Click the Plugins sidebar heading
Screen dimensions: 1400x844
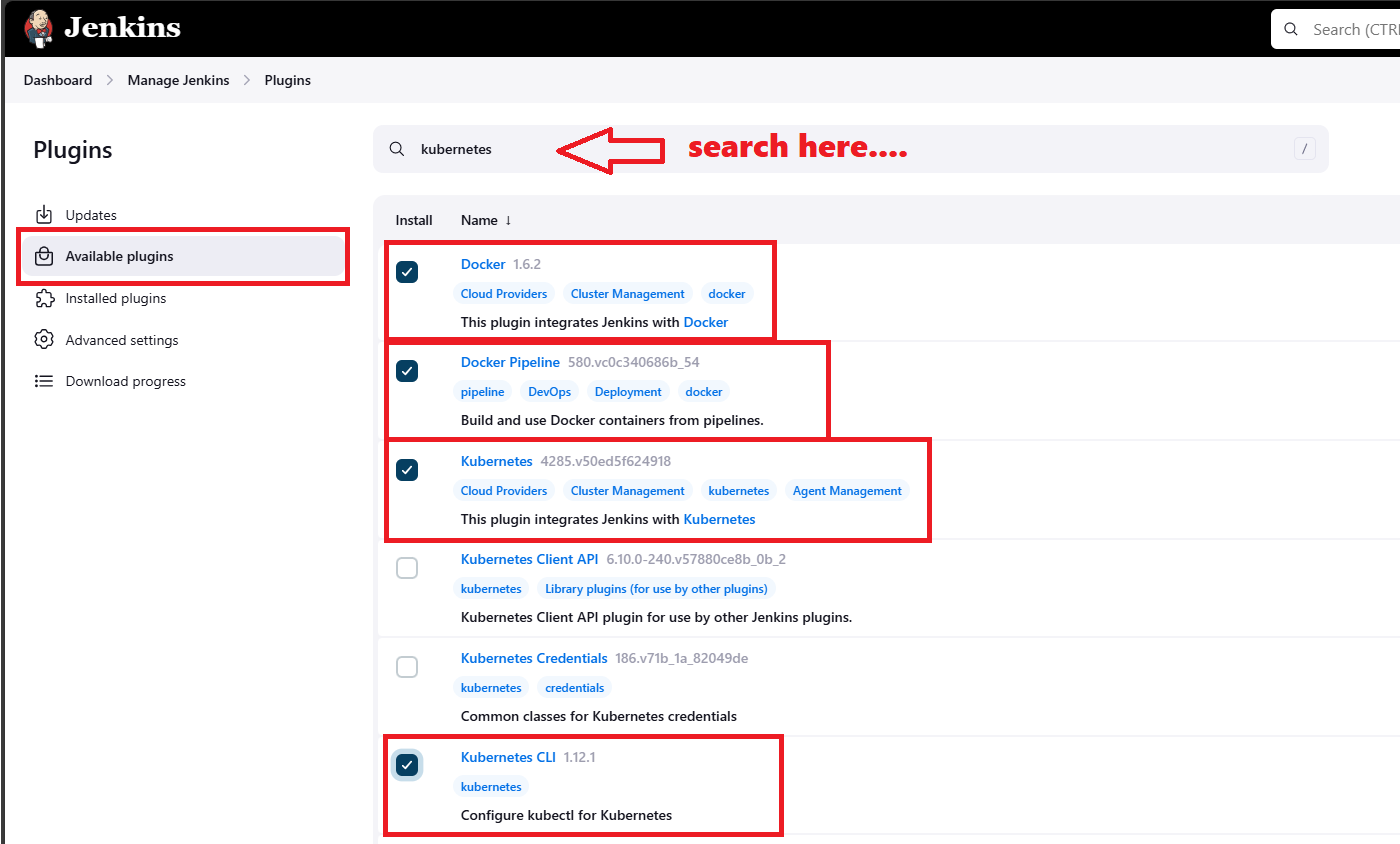coord(73,150)
